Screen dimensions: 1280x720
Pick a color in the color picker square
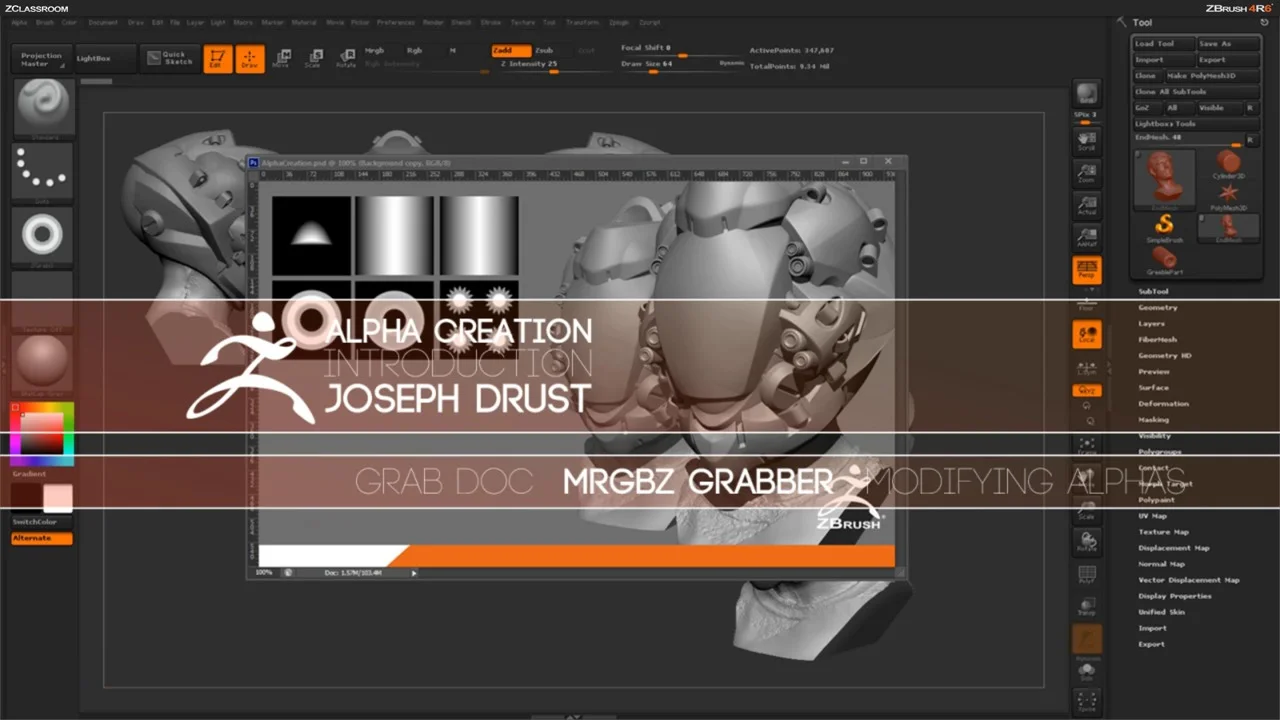click(42, 432)
